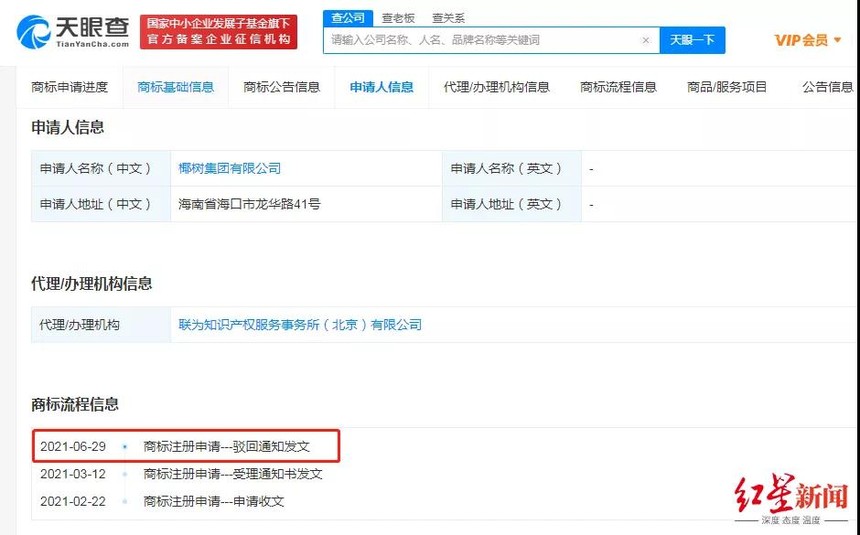Select the 2021-03-12 date entry

[73, 474]
